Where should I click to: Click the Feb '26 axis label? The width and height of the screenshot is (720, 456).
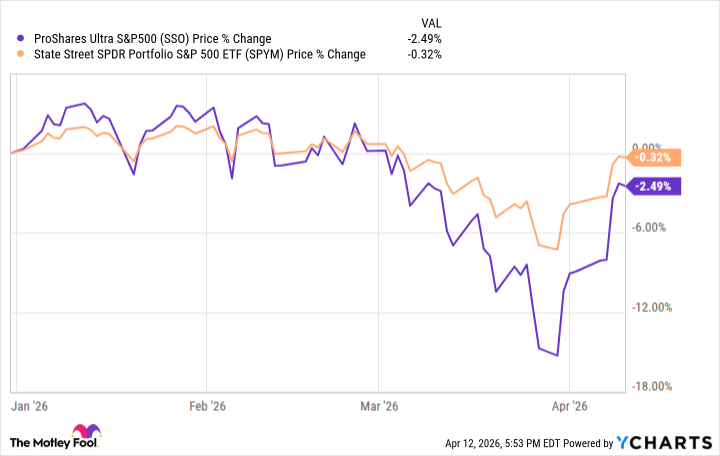tap(208, 406)
